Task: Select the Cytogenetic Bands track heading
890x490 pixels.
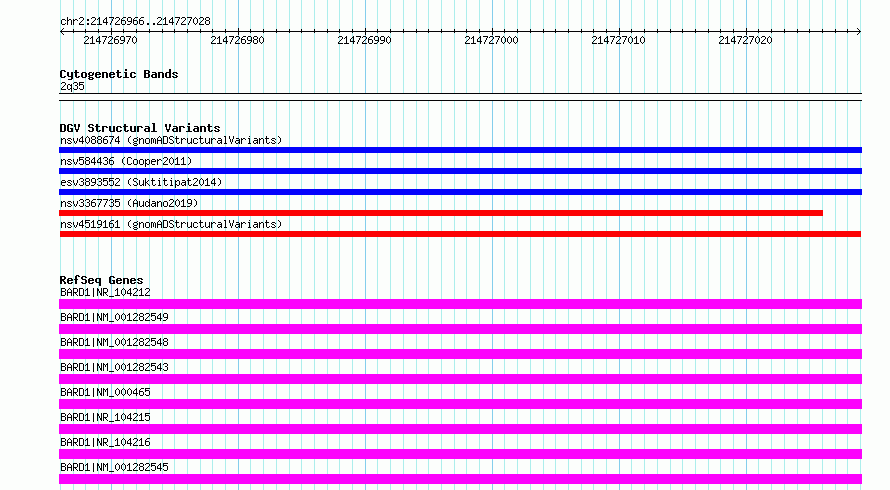Action: 119,74
